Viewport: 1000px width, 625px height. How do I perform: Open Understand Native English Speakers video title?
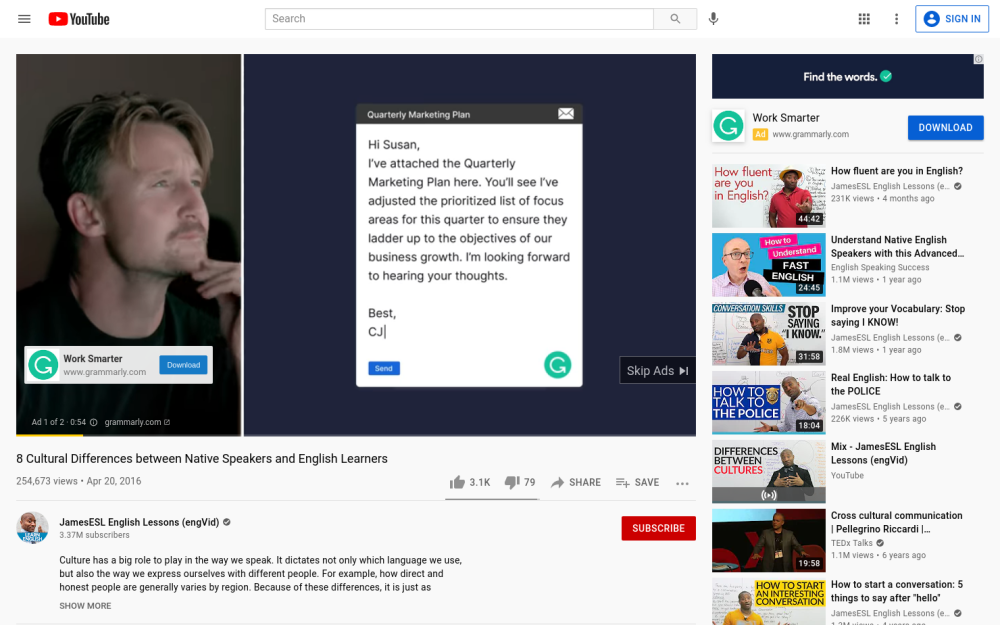(x=897, y=246)
